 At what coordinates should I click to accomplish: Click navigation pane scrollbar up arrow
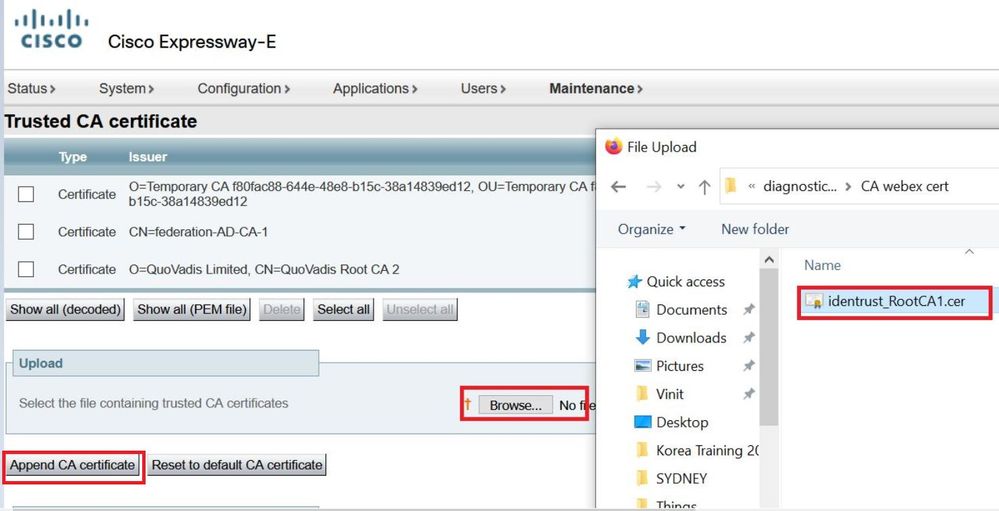click(x=769, y=259)
